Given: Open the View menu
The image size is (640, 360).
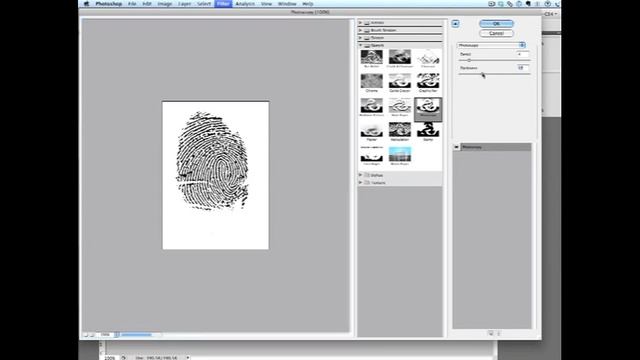Looking at the screenshot, I should pos(267,4).
